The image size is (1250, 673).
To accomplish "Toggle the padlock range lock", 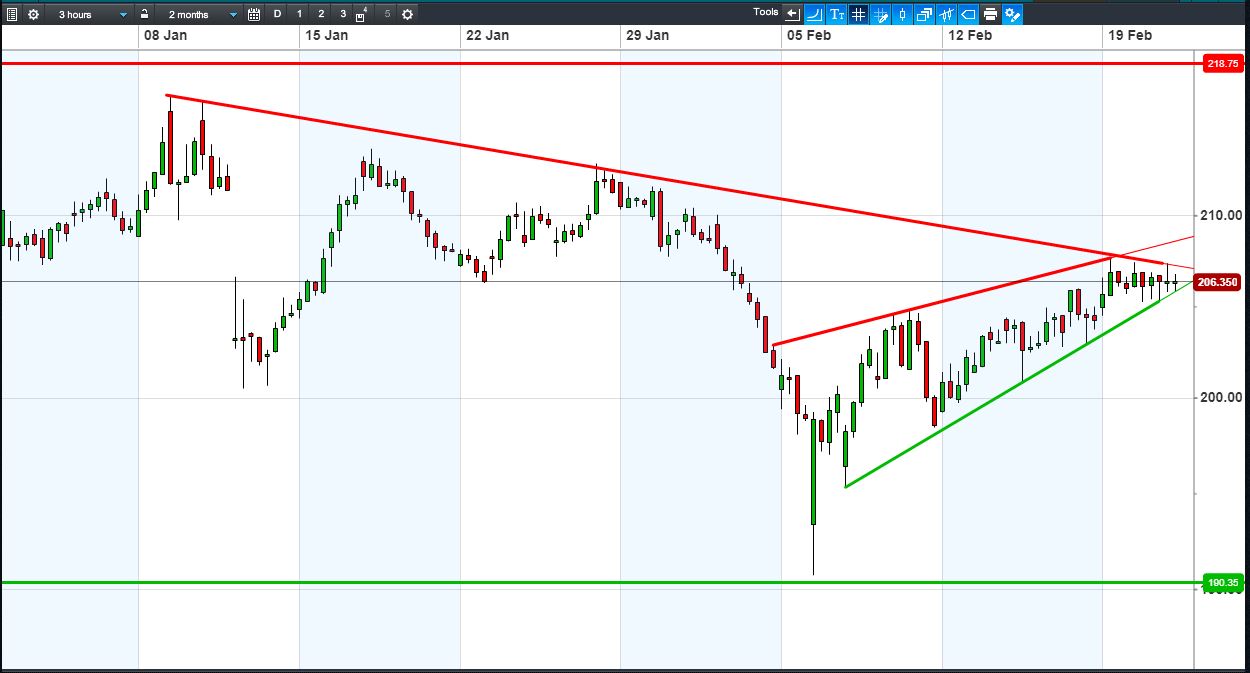I will point(145,14).
